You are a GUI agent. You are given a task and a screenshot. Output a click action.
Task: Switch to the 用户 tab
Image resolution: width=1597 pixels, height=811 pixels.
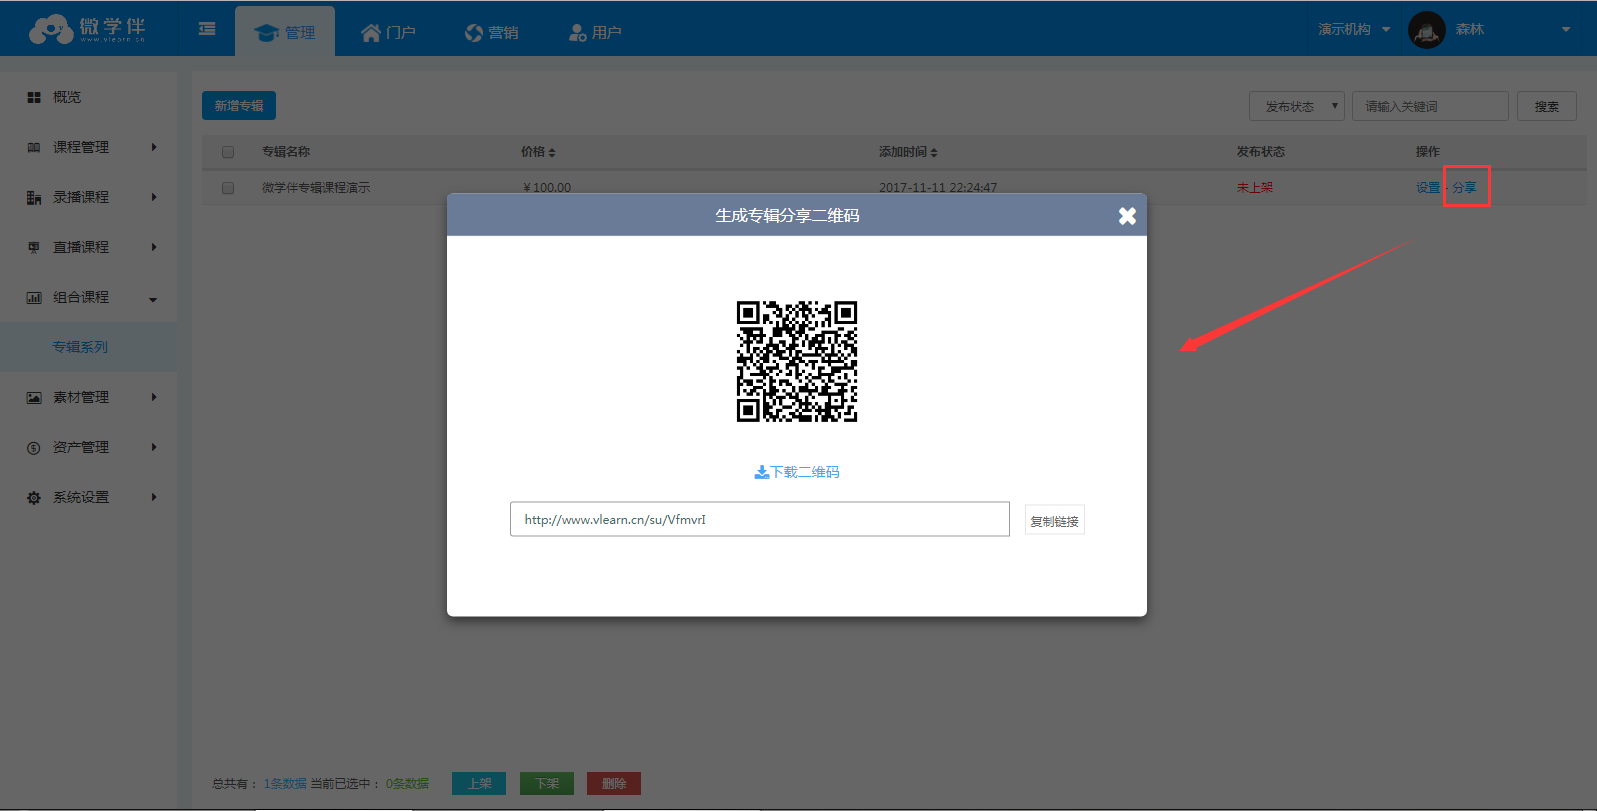[x=595, y=32]
